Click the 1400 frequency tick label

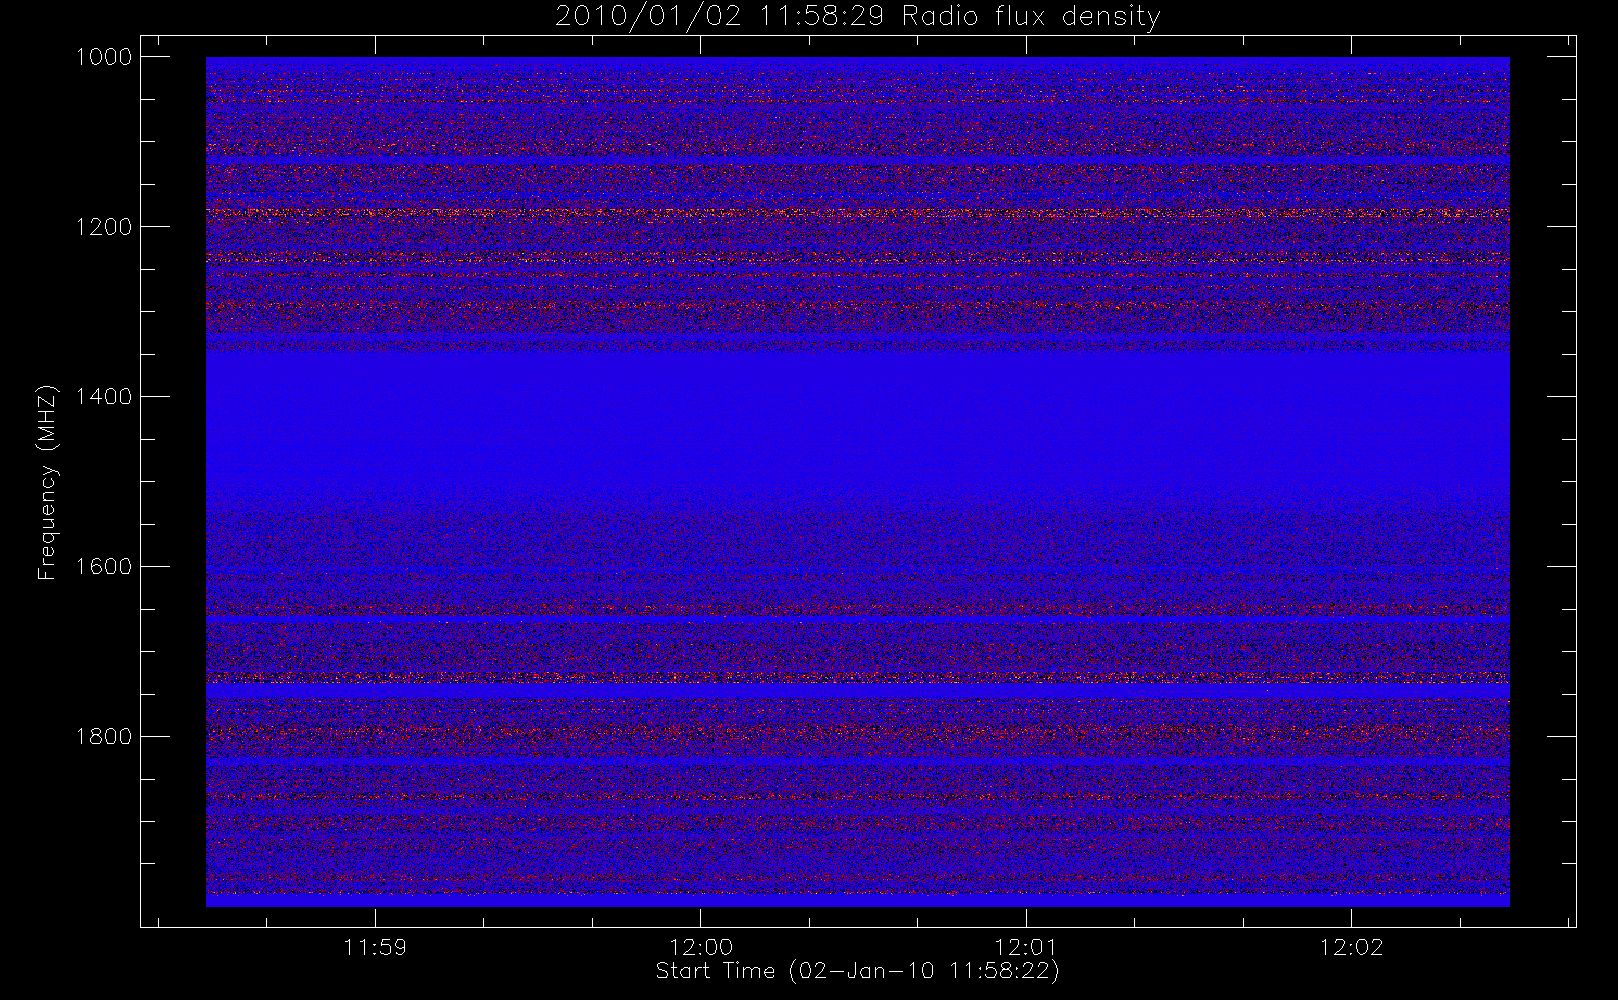[x=104, y=397]
